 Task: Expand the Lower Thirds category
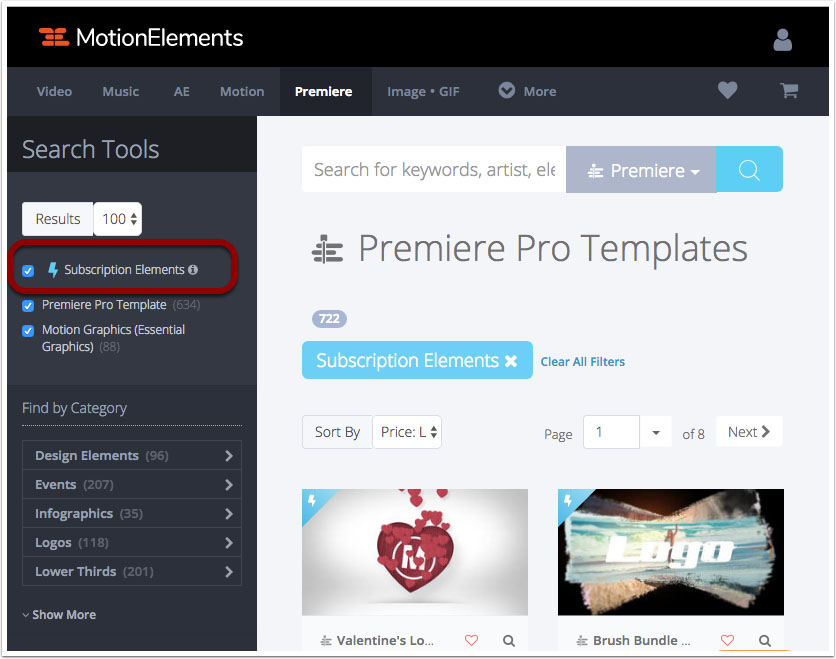(132, 572)
